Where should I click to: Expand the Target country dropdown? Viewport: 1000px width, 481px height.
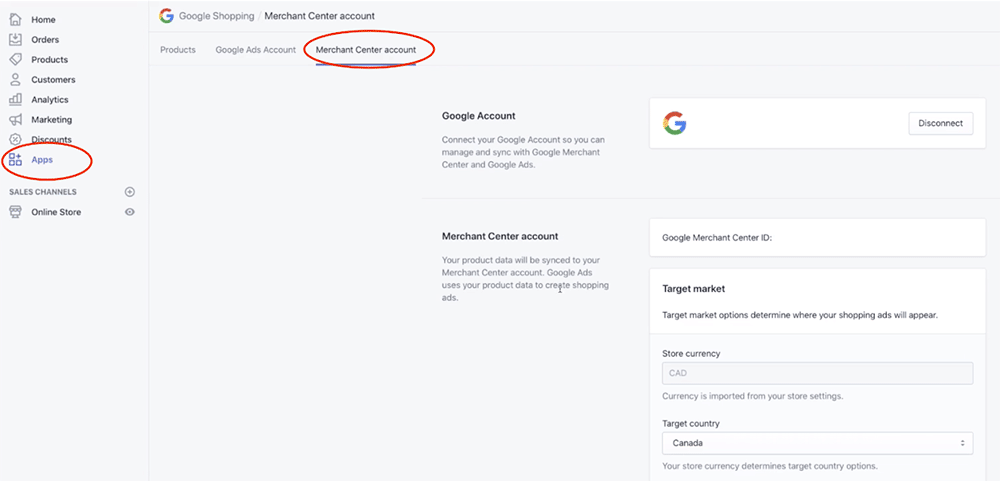coord(817,442)
